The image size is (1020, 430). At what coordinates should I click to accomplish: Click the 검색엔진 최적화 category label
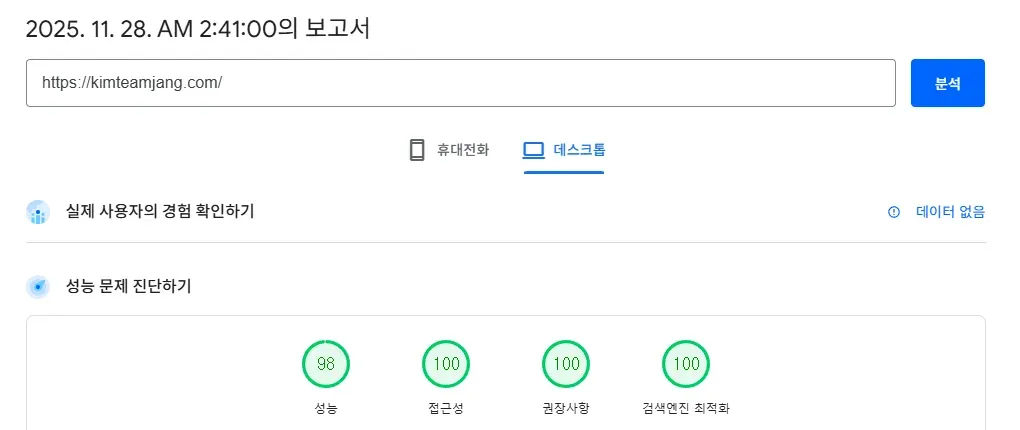point(686,408)
